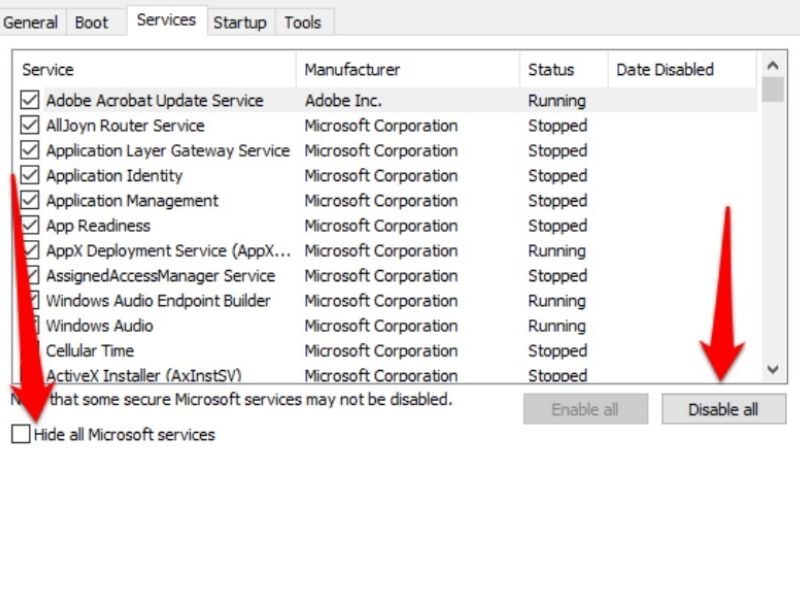
Task: Click the Disable all button
Action: [723, 409]
